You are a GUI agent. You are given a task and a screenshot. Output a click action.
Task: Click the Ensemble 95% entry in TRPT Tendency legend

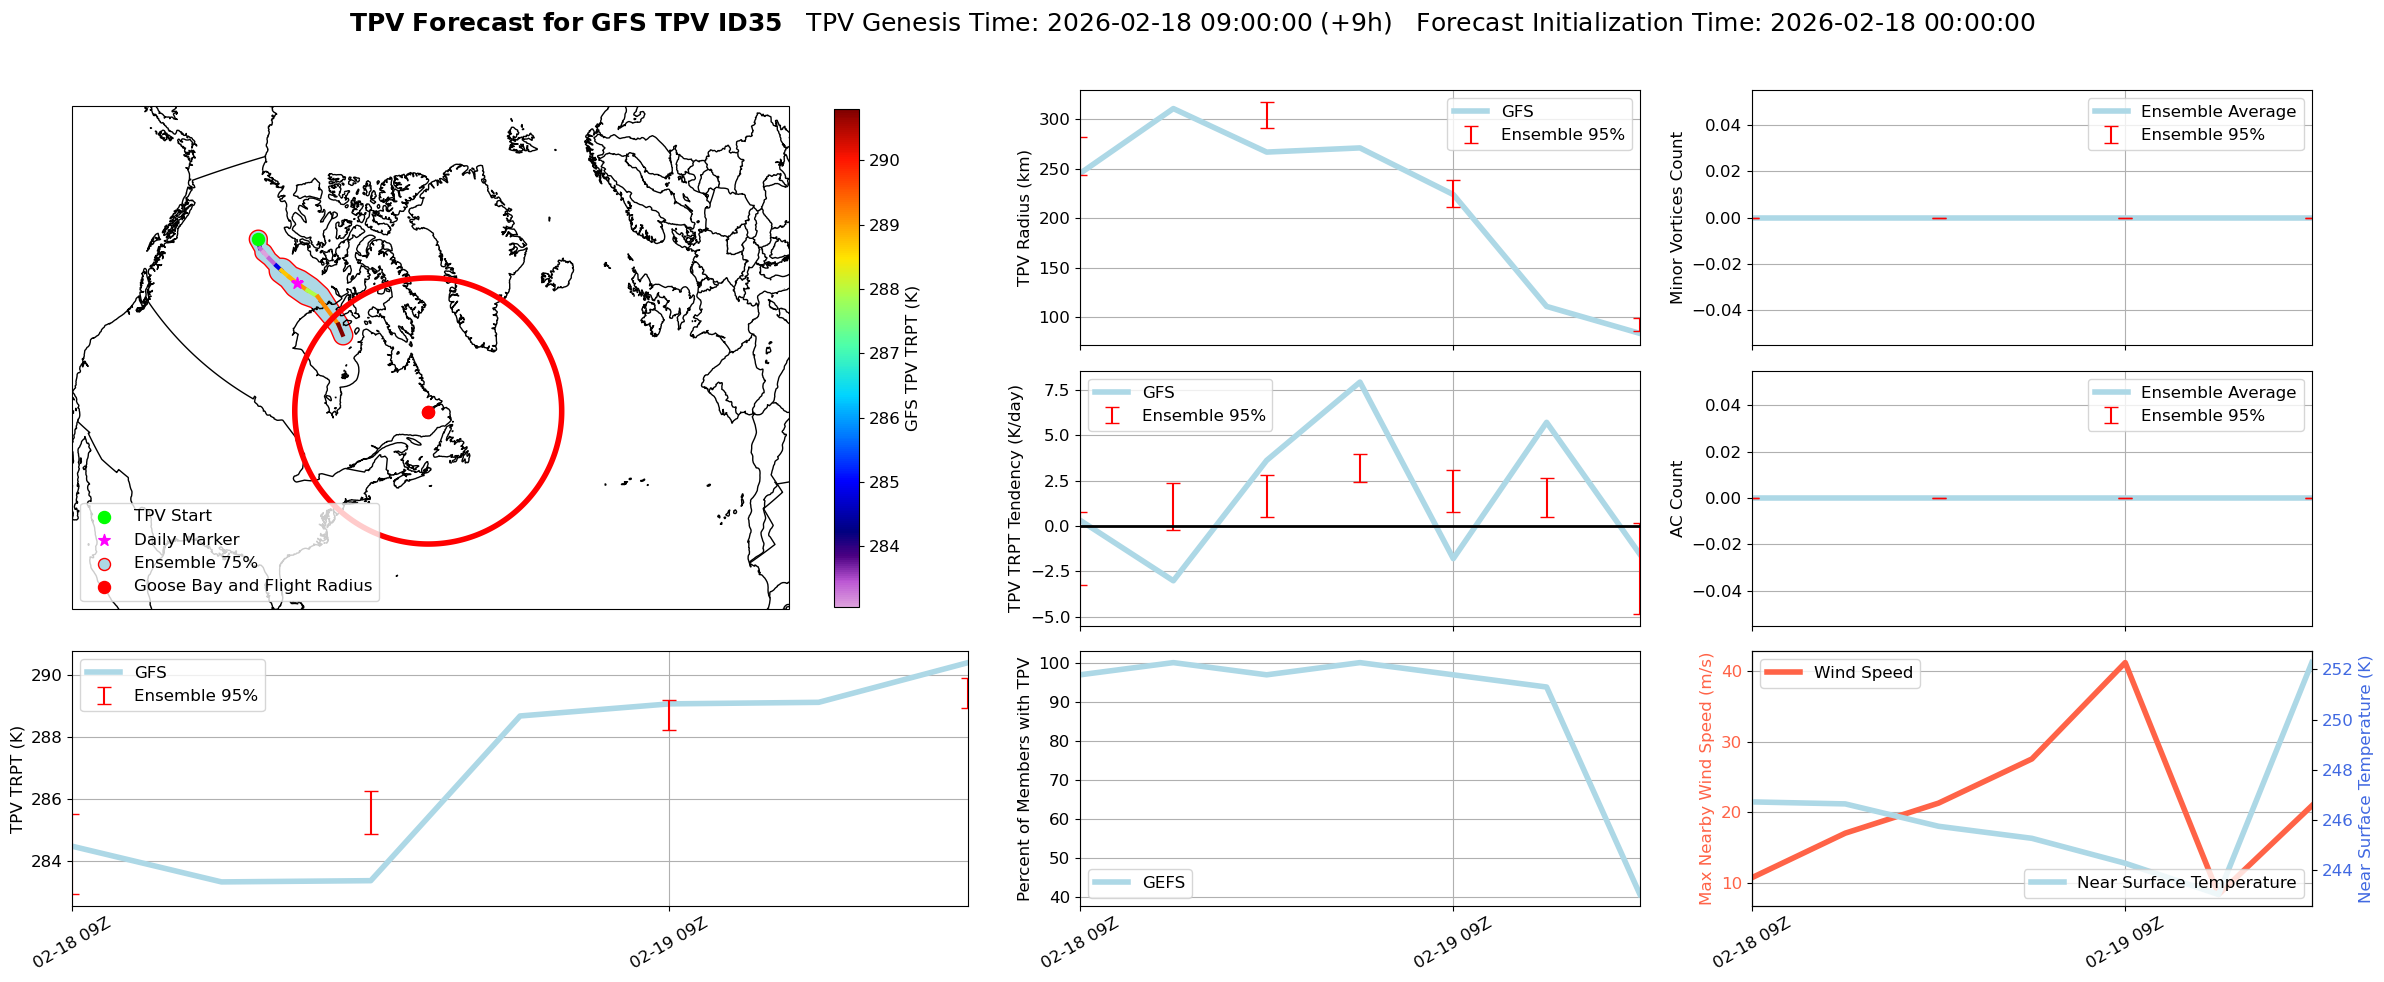(x=1203, y=416)
